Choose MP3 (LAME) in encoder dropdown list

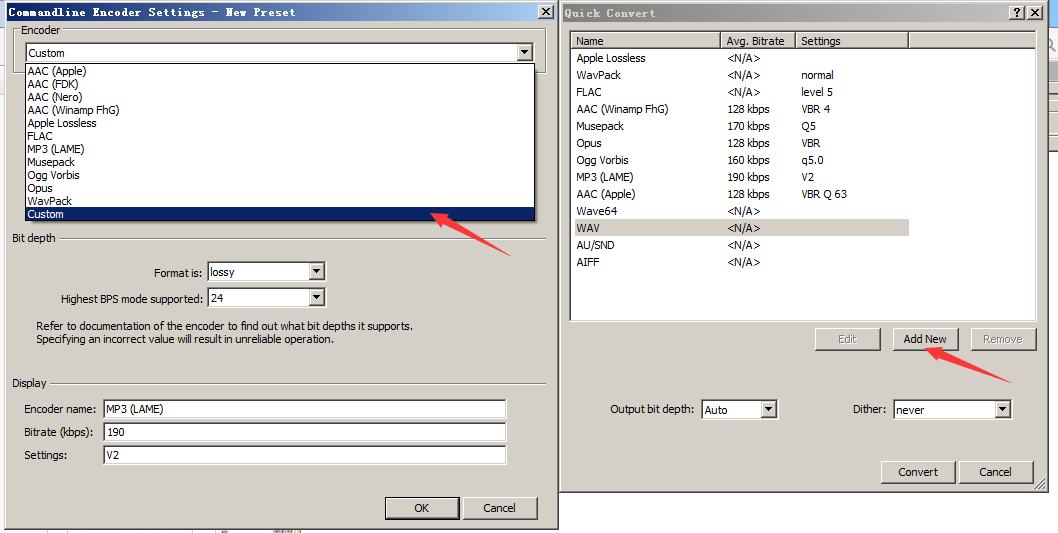(280, 149)
